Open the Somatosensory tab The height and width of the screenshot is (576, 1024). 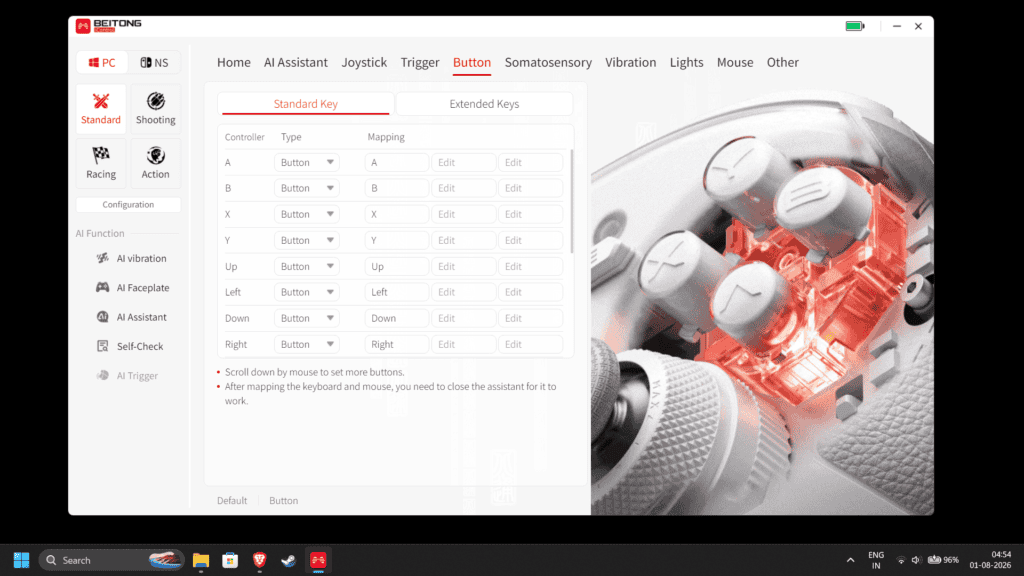(548, 62)
